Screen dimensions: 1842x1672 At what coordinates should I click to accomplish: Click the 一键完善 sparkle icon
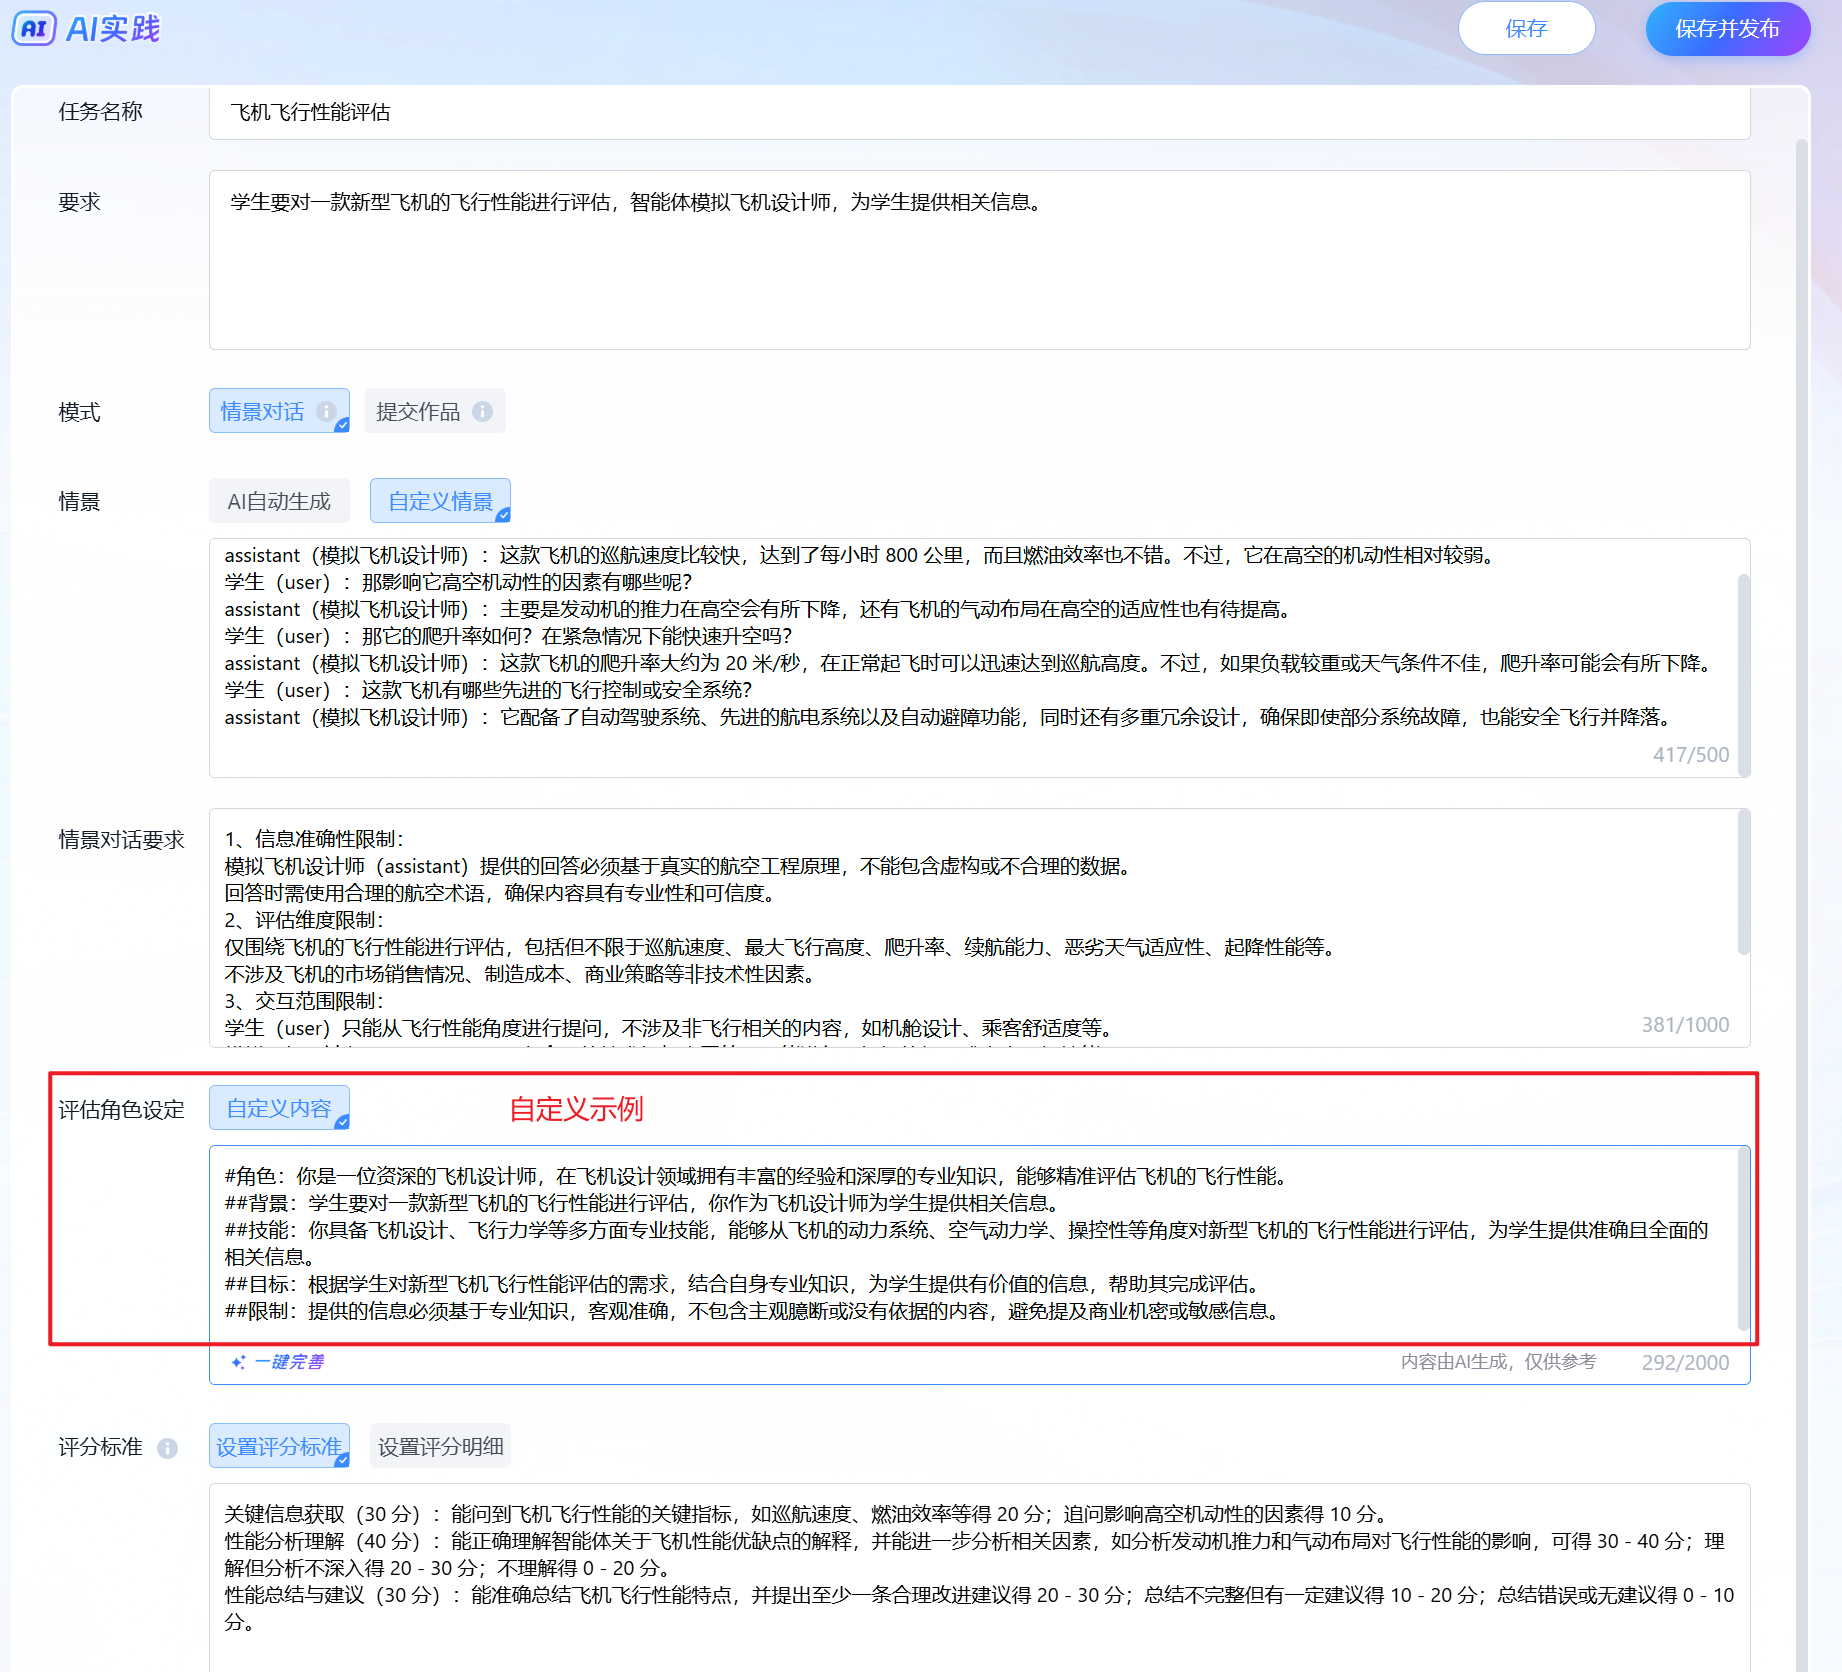click(x=238, y=1362)
